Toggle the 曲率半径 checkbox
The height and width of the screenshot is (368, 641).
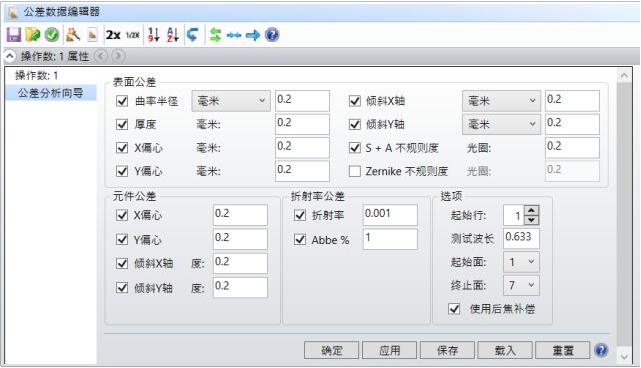(x=122, y=101)
